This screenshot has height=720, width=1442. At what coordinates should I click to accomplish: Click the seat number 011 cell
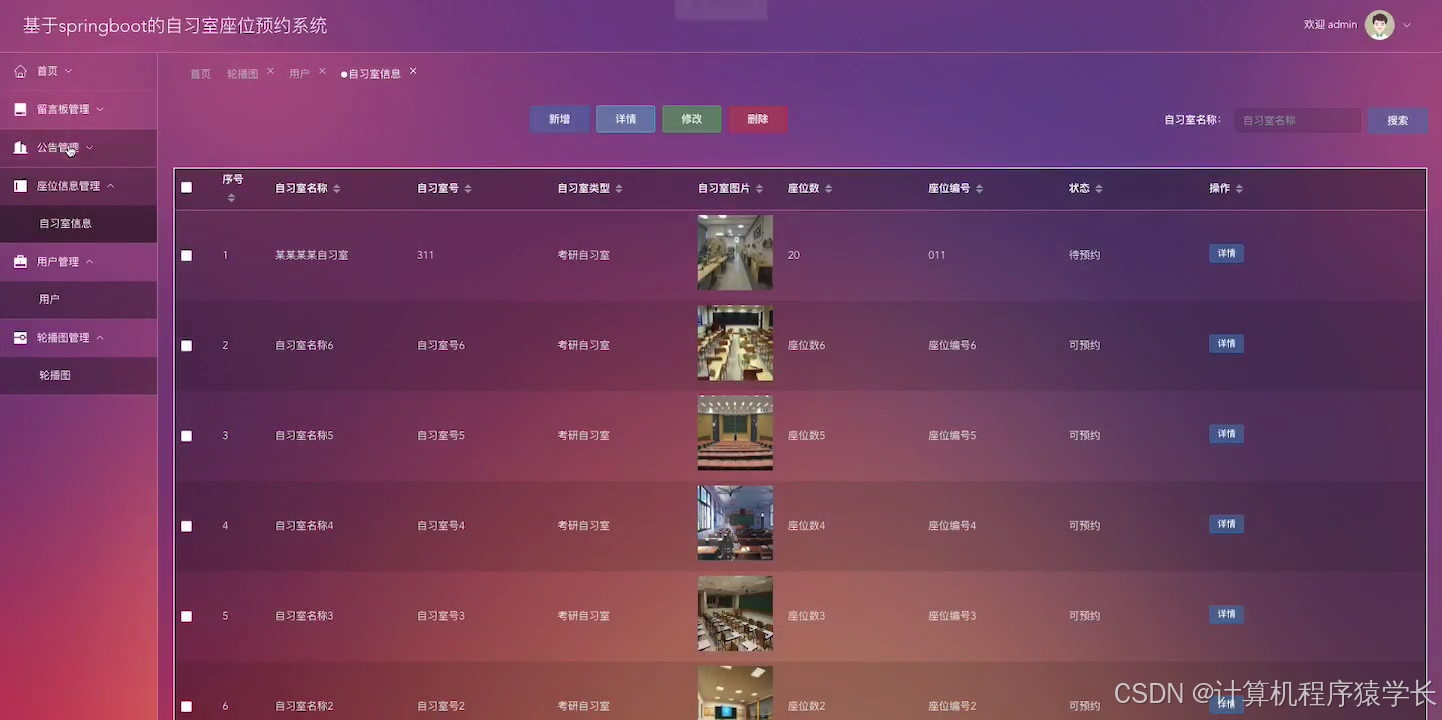937,255
